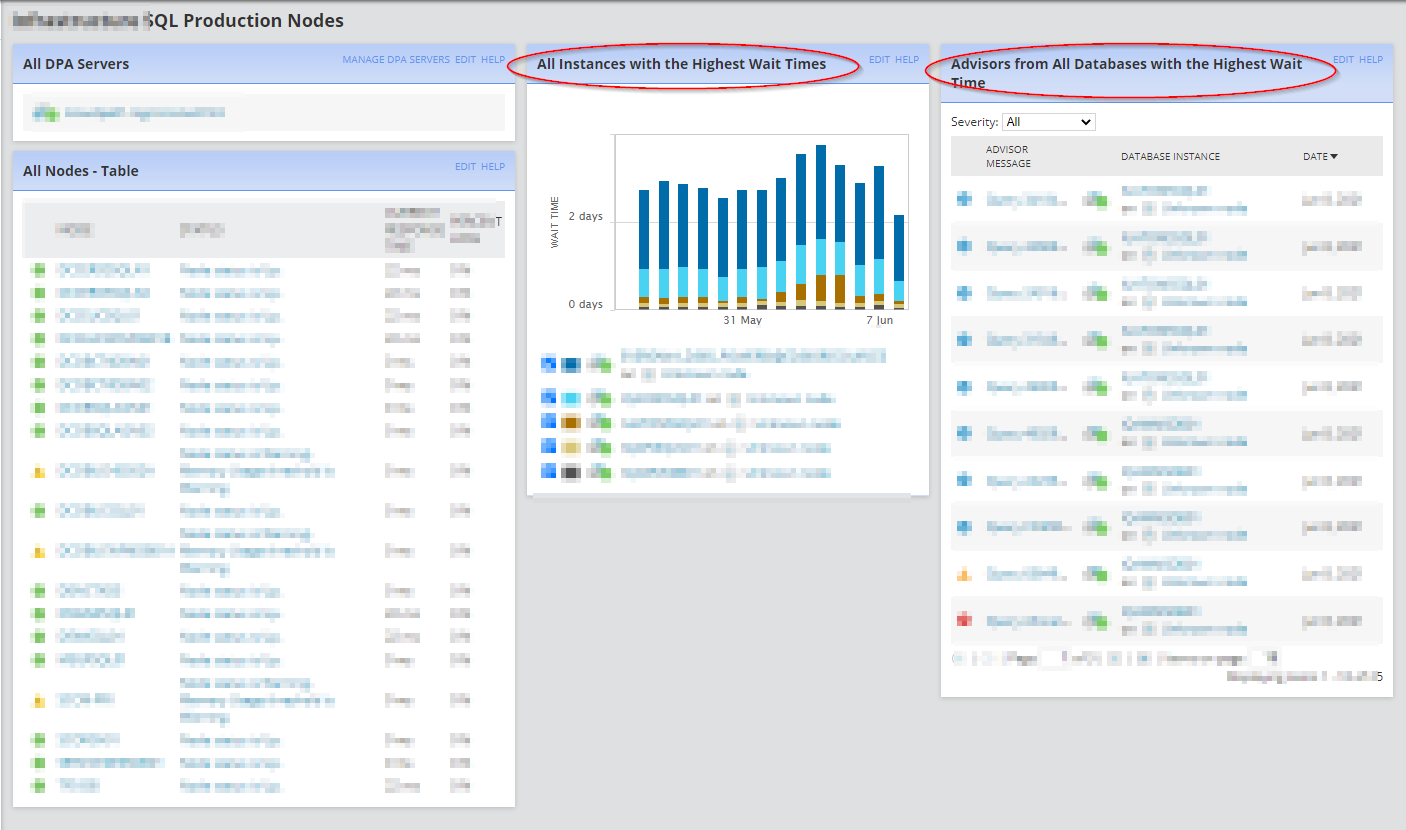The width and height of the screenshot is (1406, 830).
Task: Click the 2 days axis label
Action: pos(585,216)
